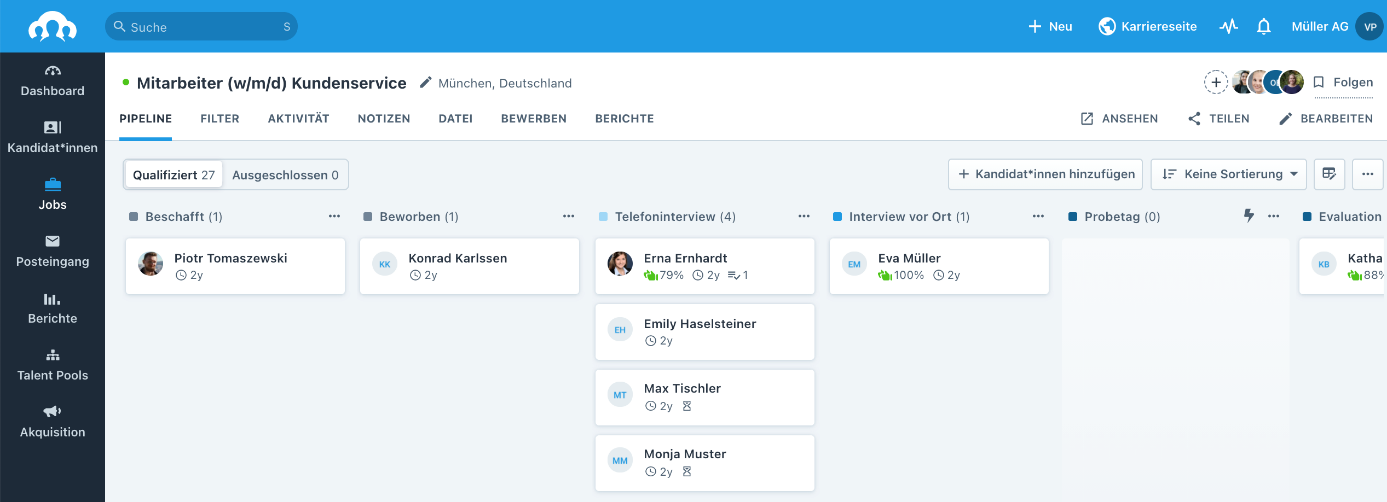1387x502 pixels.
Task: Open the Dashboard from the sidebar
Action: [53, 80]
